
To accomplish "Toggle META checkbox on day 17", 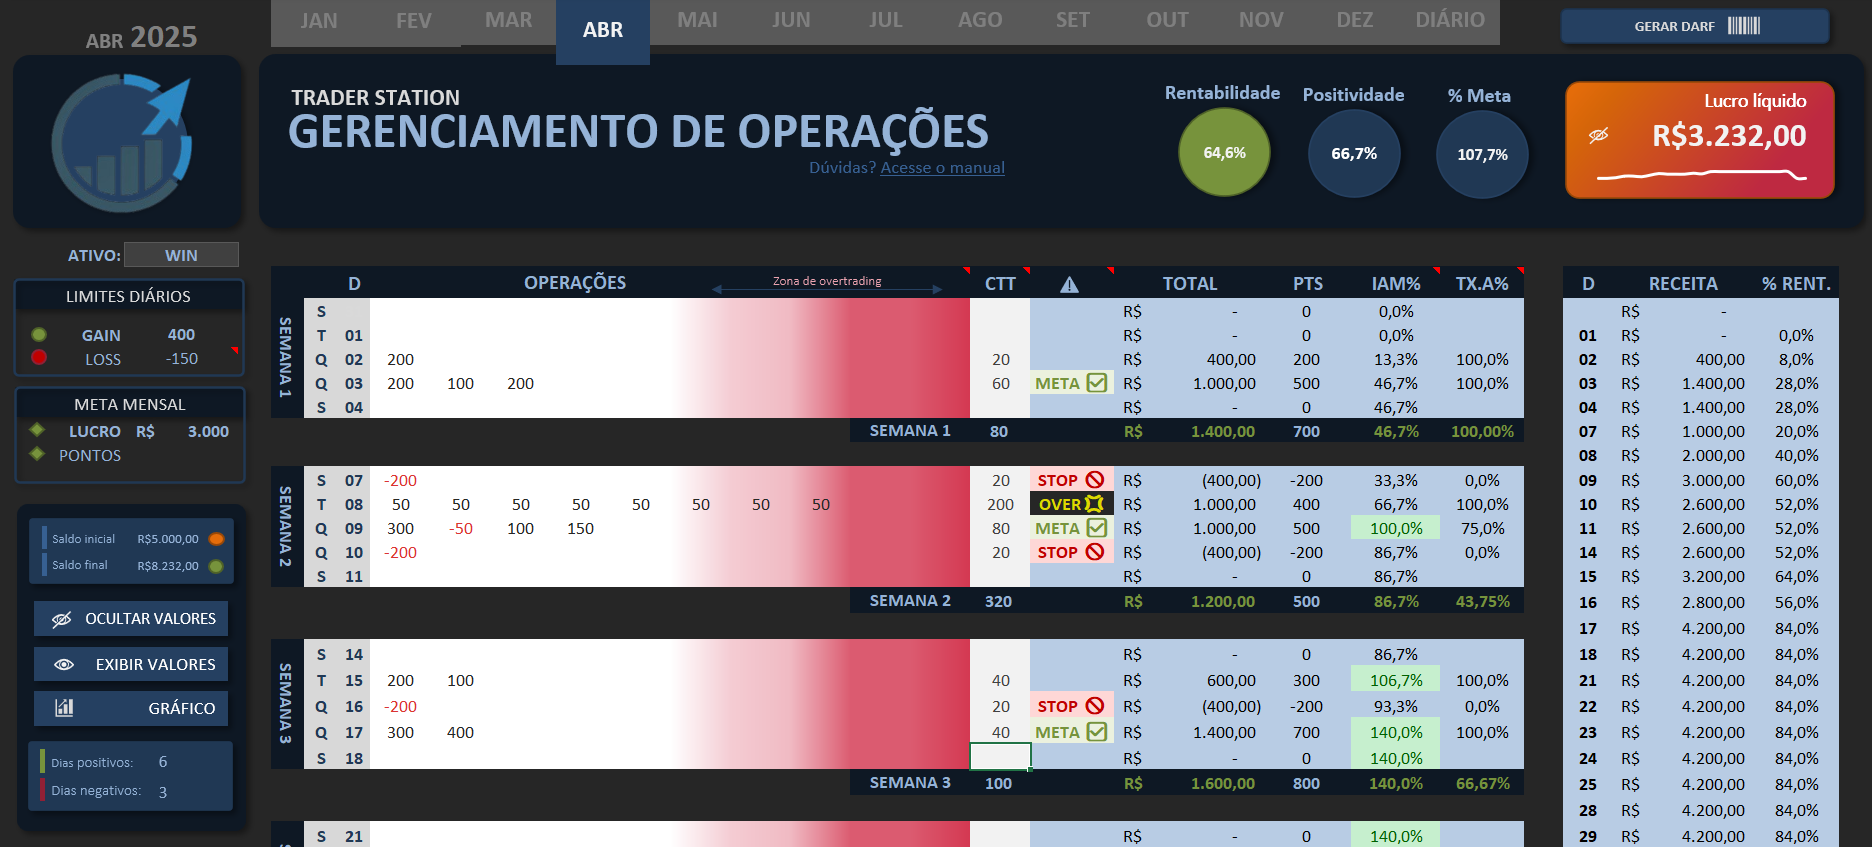I will tap(1097, 732).
